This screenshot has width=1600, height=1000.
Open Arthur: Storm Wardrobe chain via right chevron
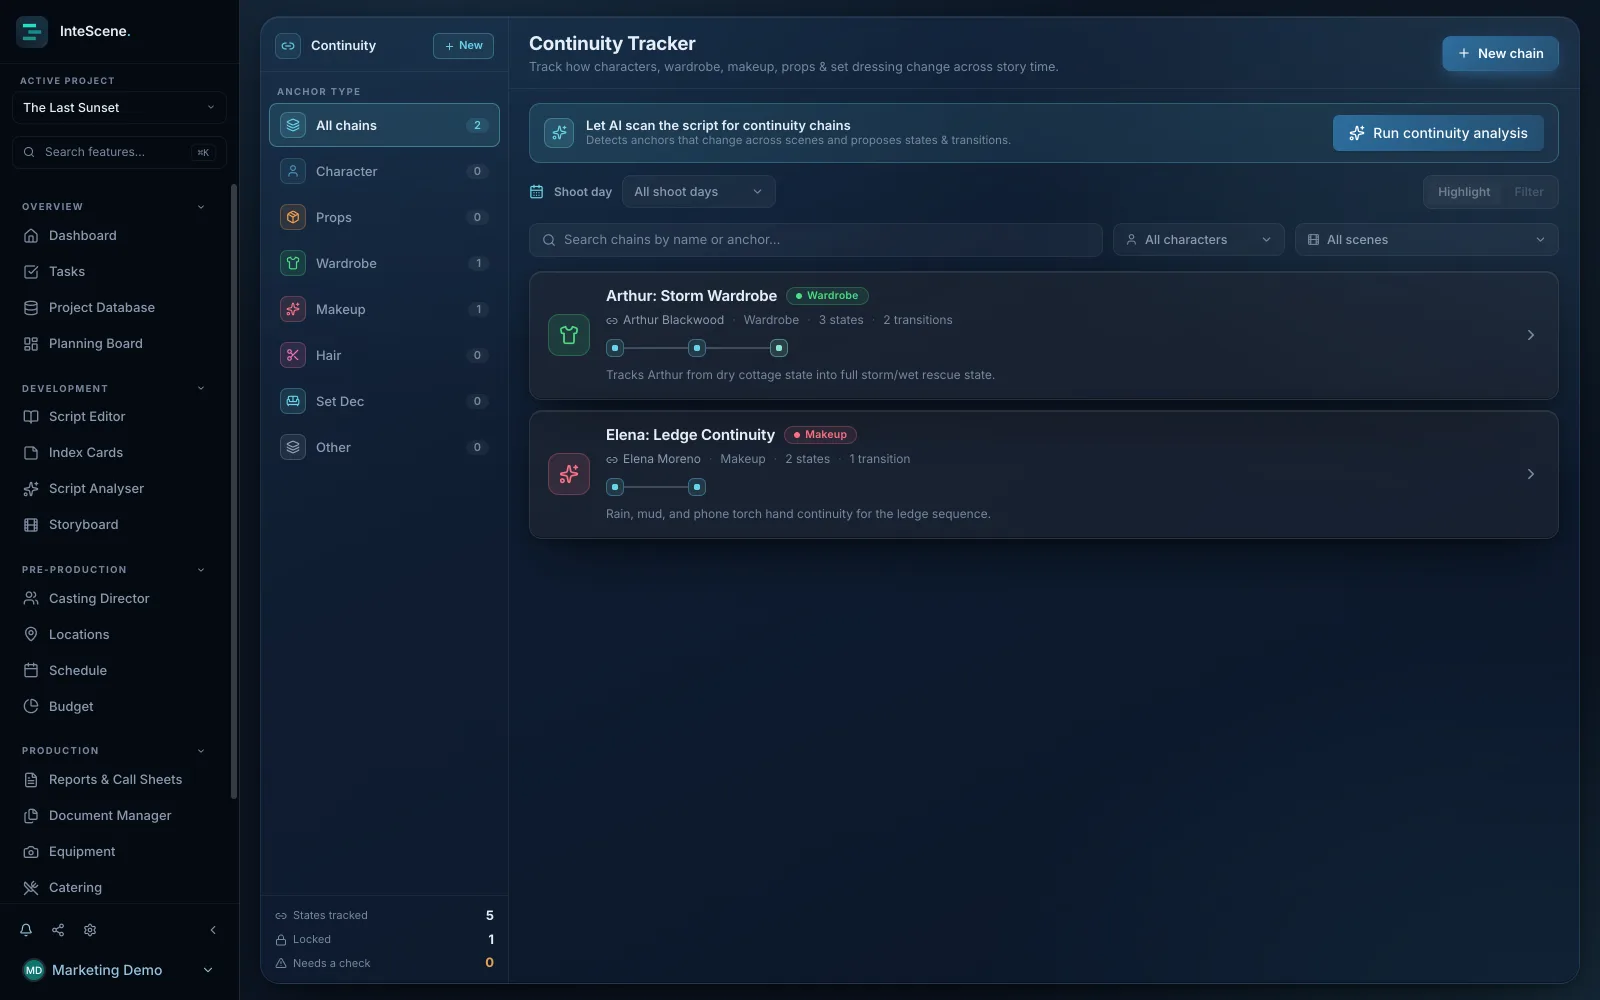pos(1530,335)
